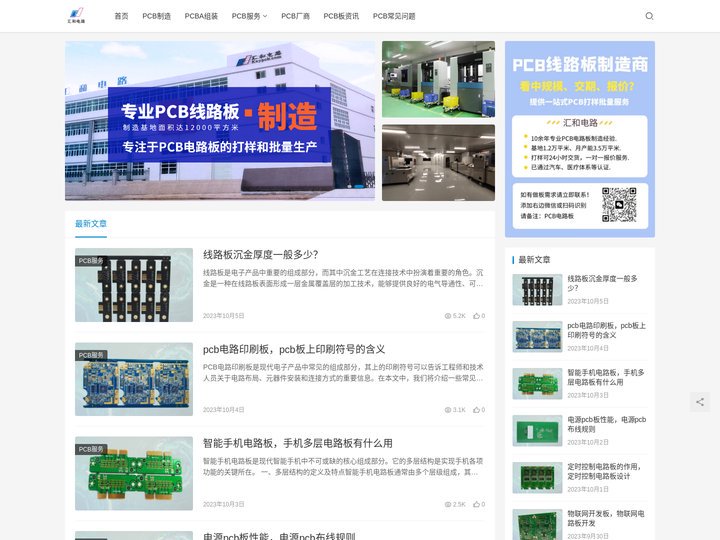Click like icon on 智能手机电路板 article
720x540 pixels.
[x=477, y=504]
